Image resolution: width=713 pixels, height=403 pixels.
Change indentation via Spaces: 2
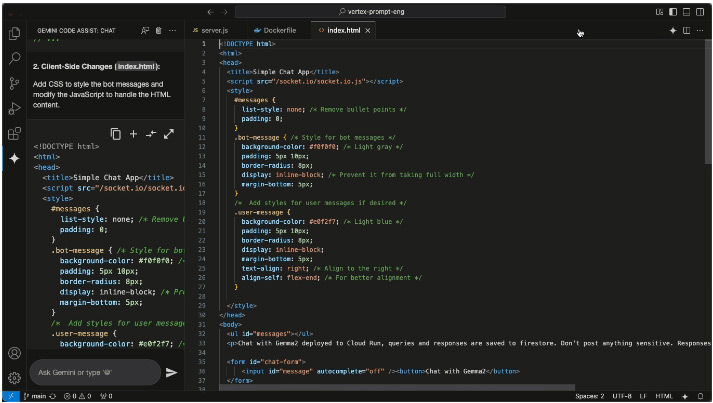590,396
